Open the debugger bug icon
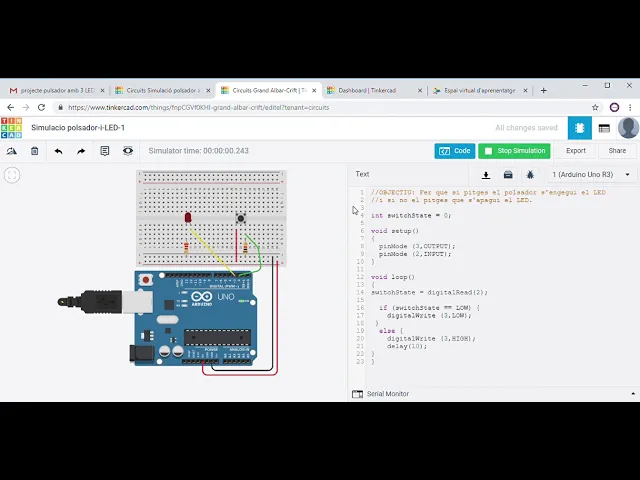Screen dimensions: 640x480 (x=530, y=175)
